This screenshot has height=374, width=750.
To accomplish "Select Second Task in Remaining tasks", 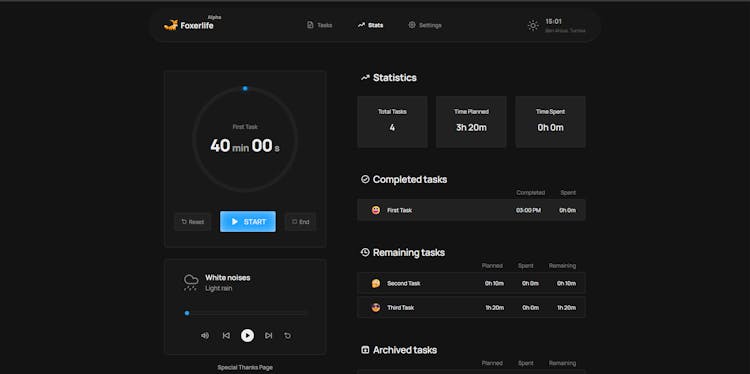I will point(471,283).
